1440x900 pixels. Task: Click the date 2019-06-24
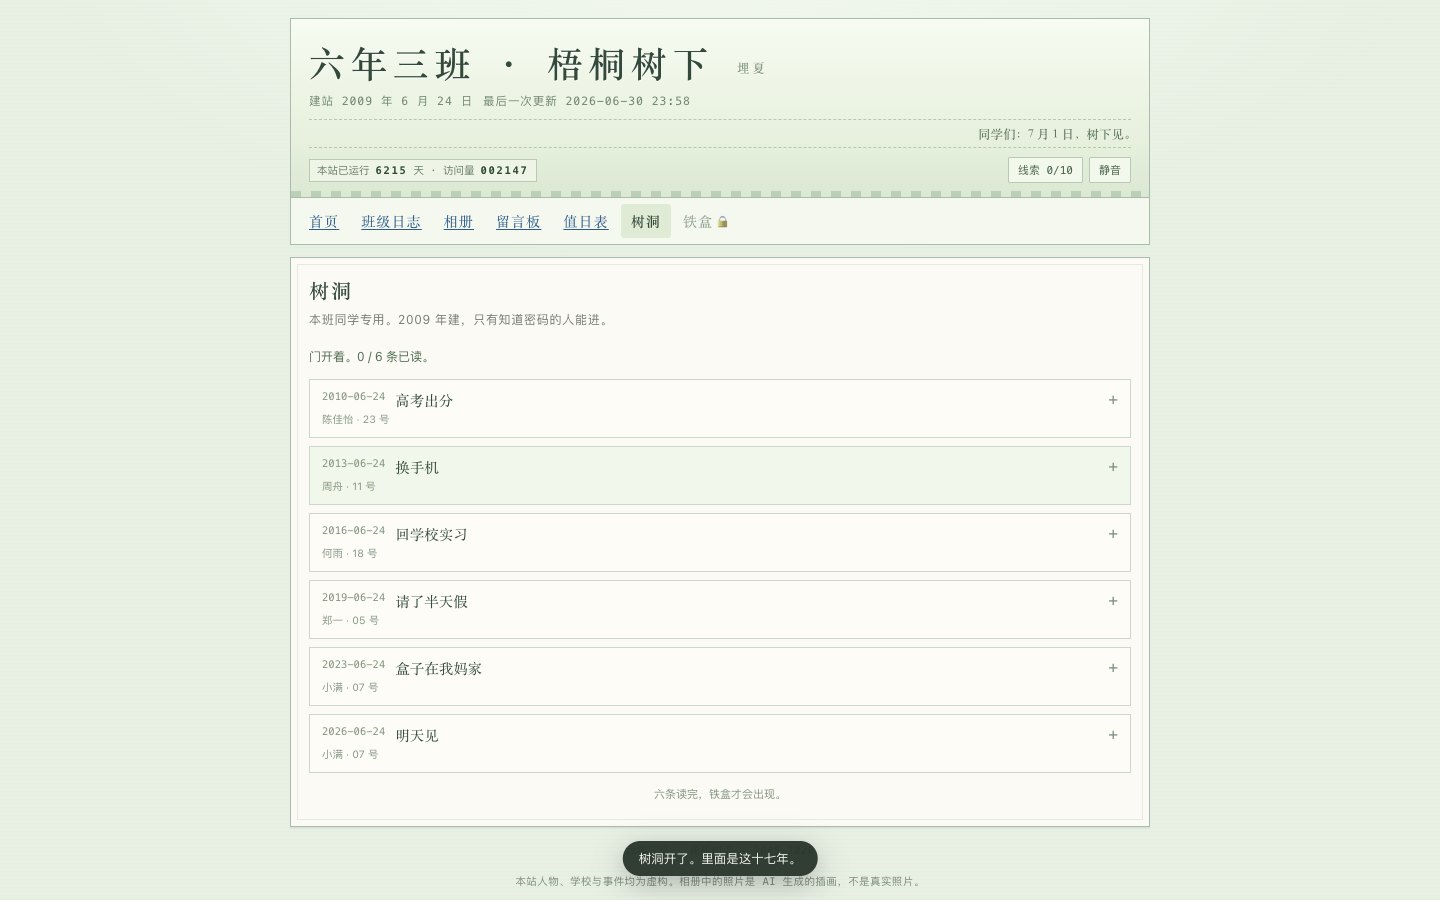(x=353, y=598)
